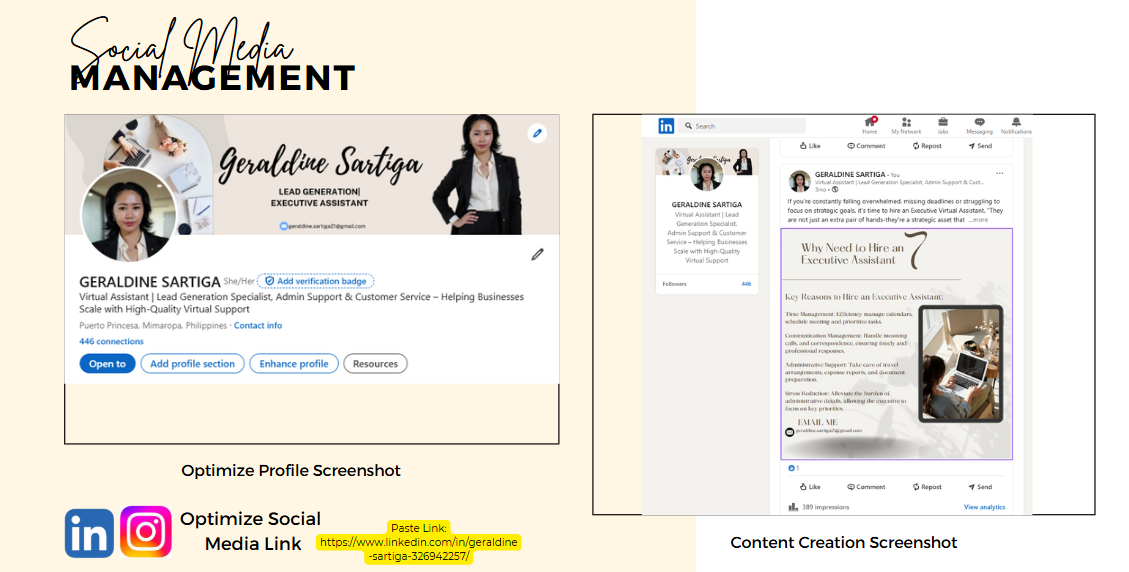The width and height of the screenshot is (1129, 572).
Task: Expand the post text with '...more'
Action: pos(979,220)
